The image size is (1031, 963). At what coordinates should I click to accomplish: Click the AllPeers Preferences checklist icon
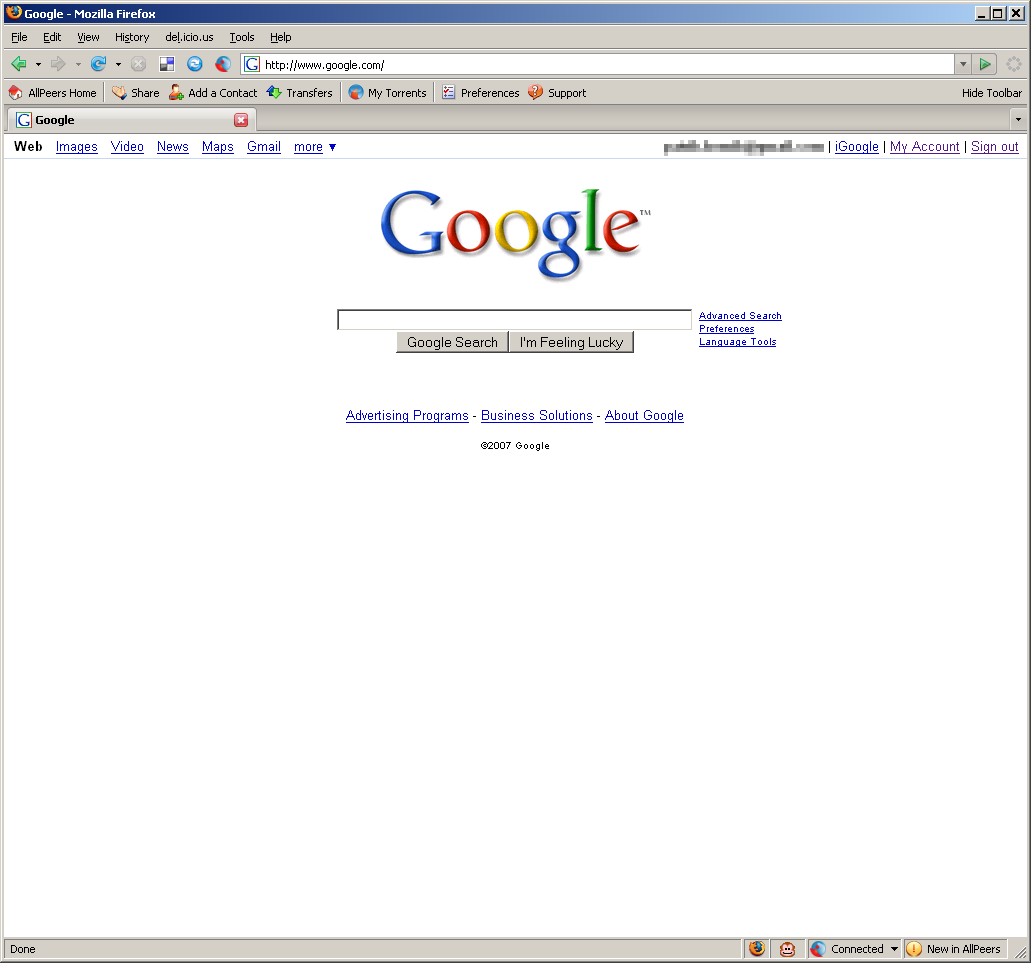click(x=448, y=93)
